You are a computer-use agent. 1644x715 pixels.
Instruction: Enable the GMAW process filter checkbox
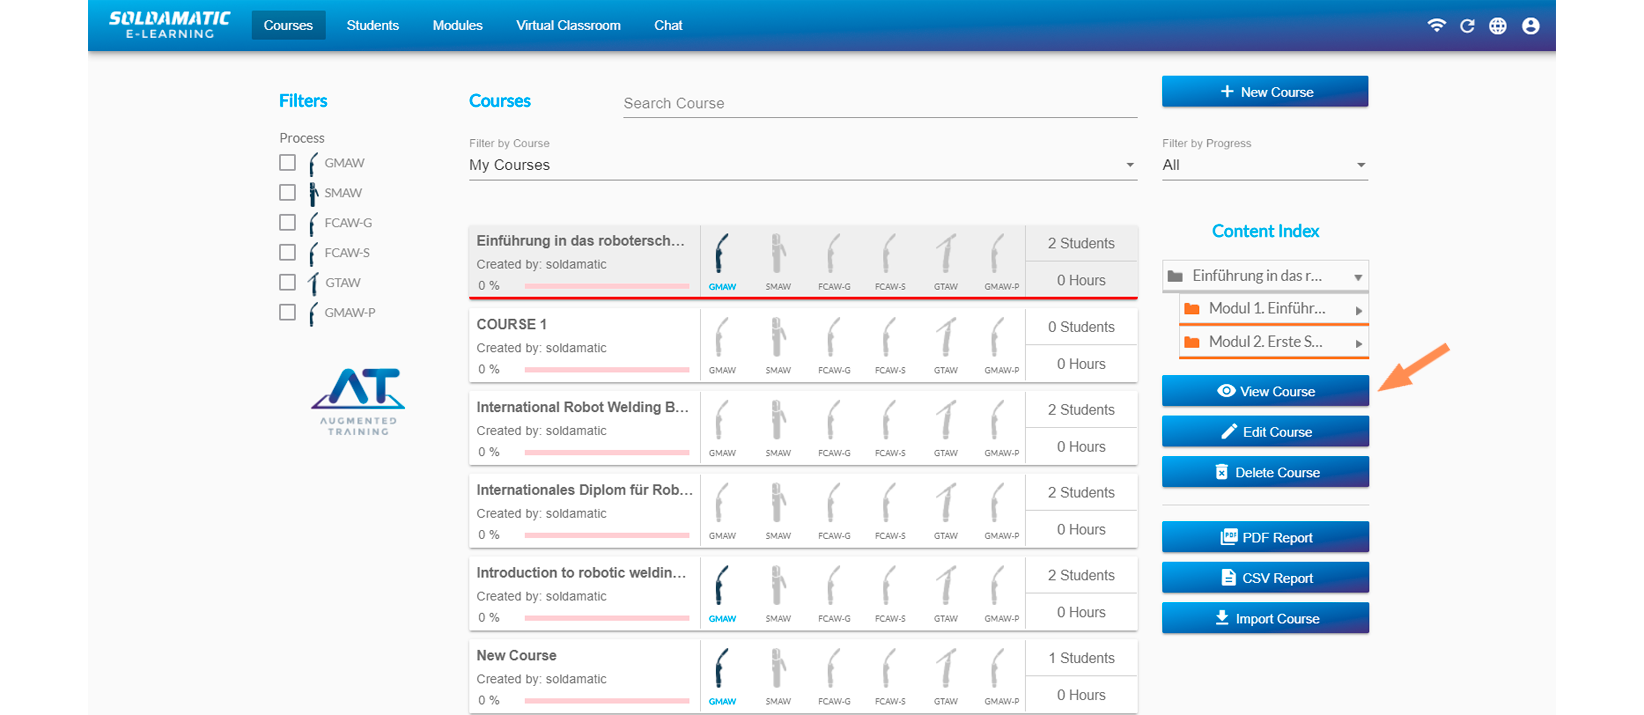288,162
